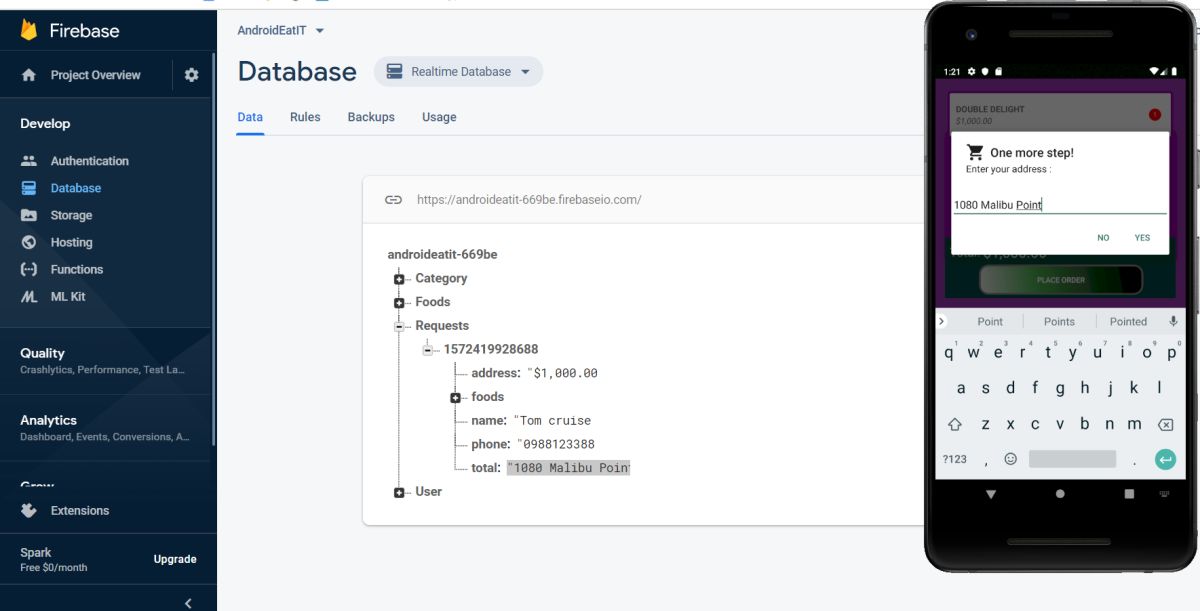Choose the 'Point' keyboard suggestion
This screenshot has width=1200, height=611.
(x=990, y=321)
